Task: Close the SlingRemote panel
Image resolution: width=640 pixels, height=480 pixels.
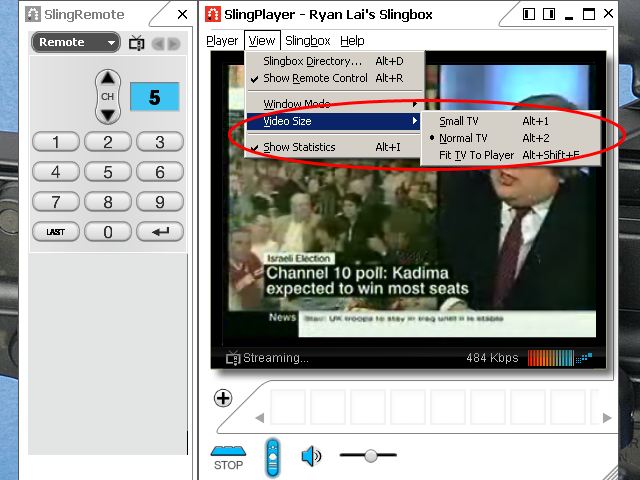Action: point(182,15)
